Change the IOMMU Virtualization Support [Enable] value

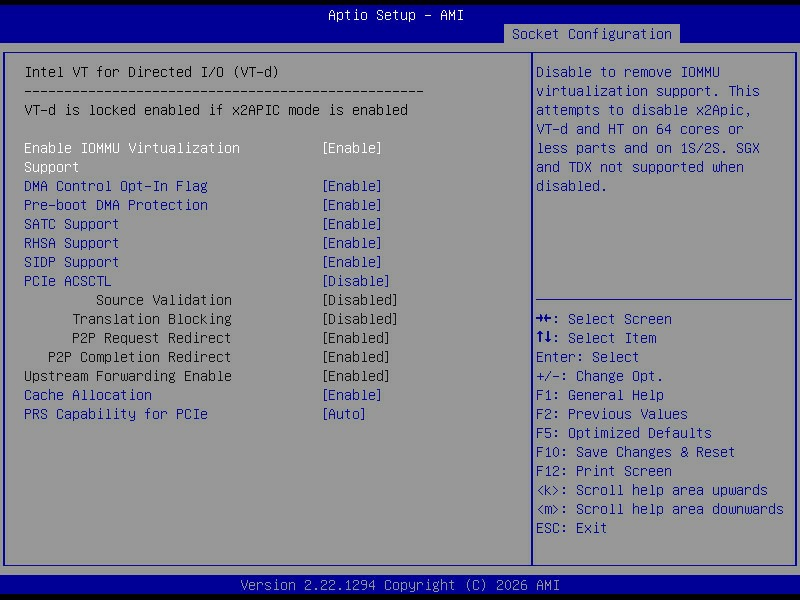(x=352, y=148)
